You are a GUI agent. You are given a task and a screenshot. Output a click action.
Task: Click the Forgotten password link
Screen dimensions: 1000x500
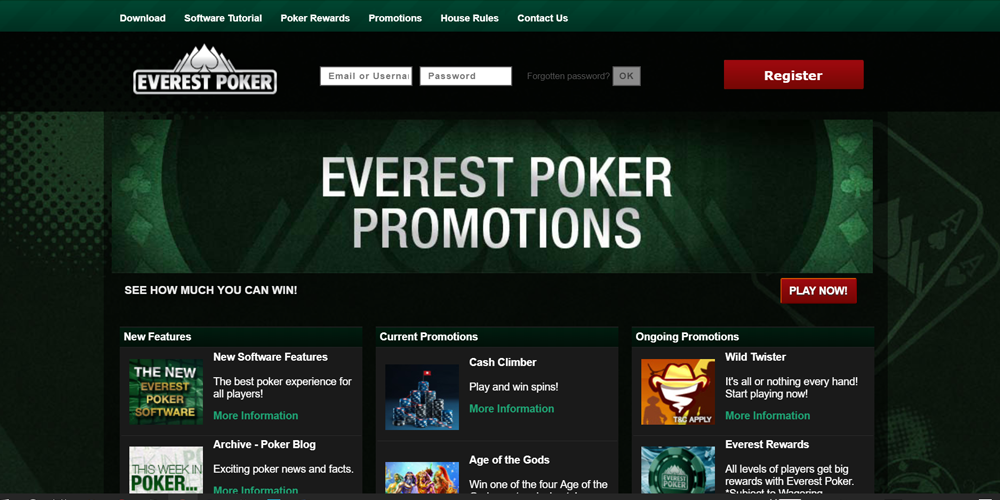click(568, 76)
